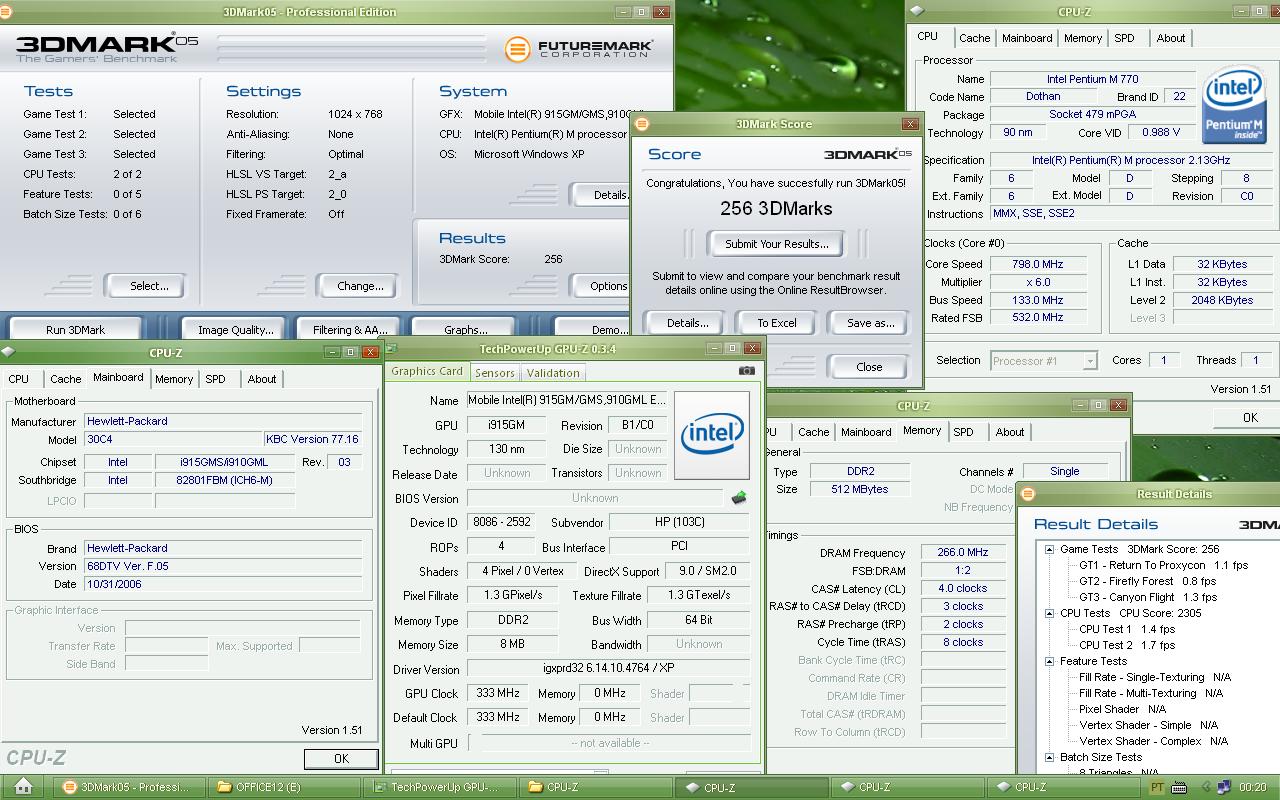The height and width of the screenshot is (800, 1280).
Task: Open SPD tab in DDR2 memory CPU-Z window
Action: (963, 432)
